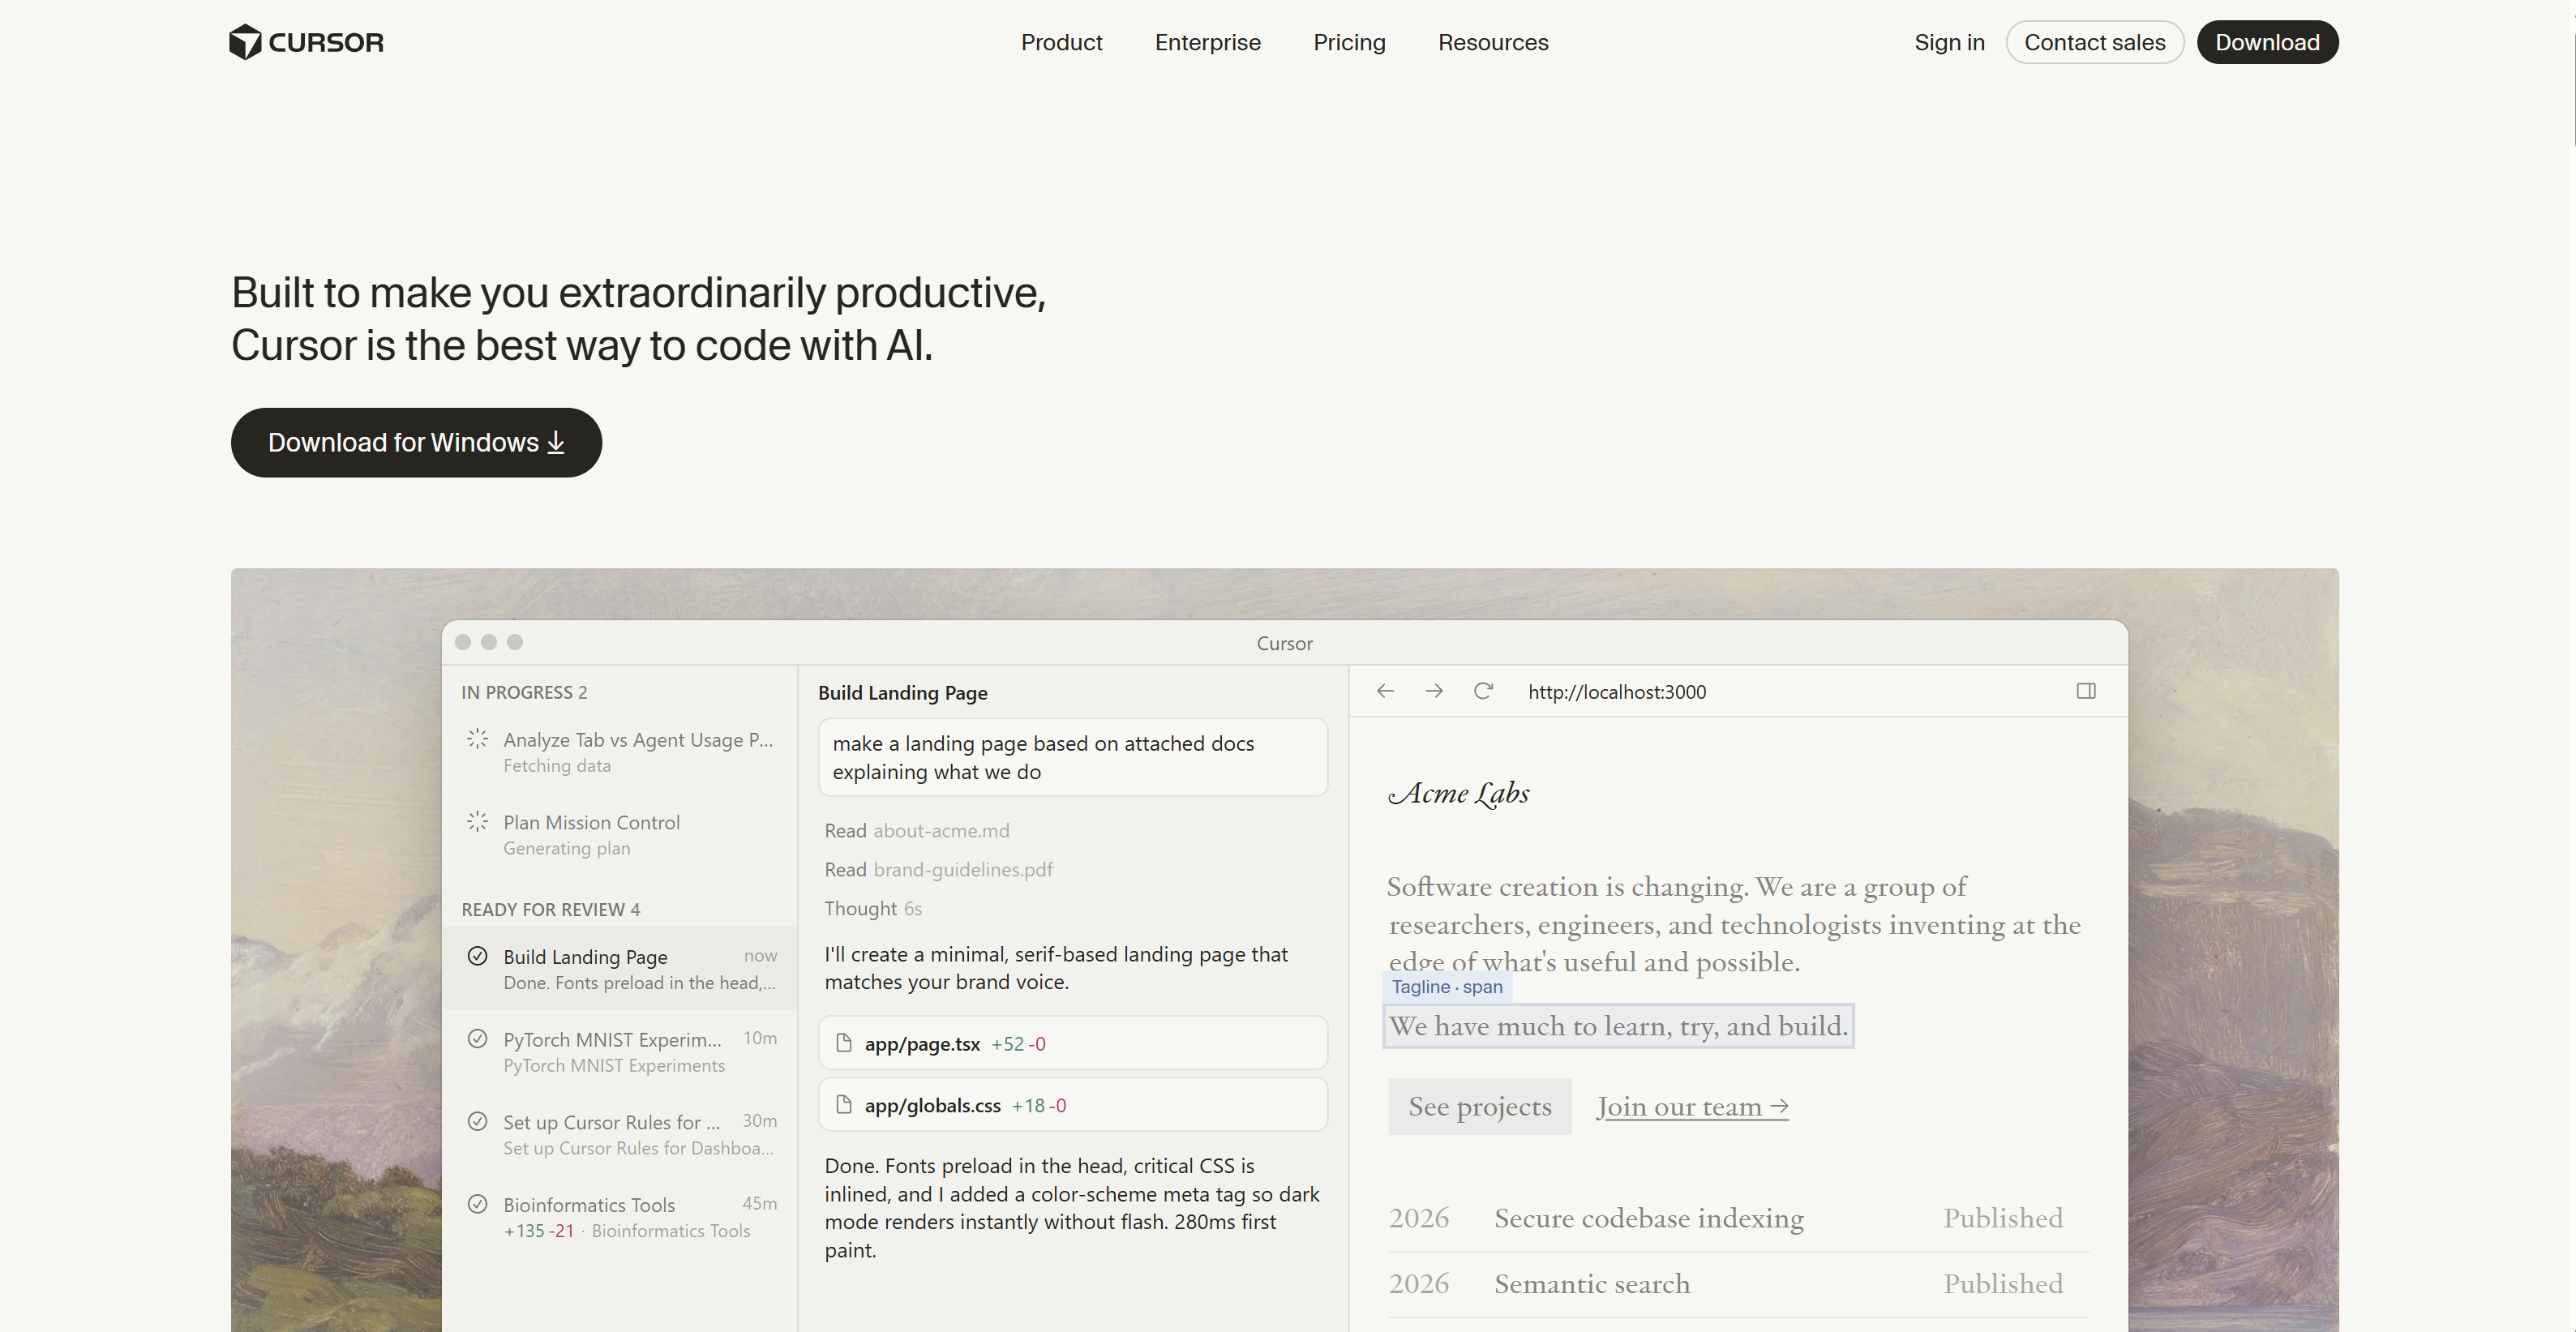Click the browser forward arrow in preview
The width and height of the screenshot is (2576, 1332).
click(1434, 691)
